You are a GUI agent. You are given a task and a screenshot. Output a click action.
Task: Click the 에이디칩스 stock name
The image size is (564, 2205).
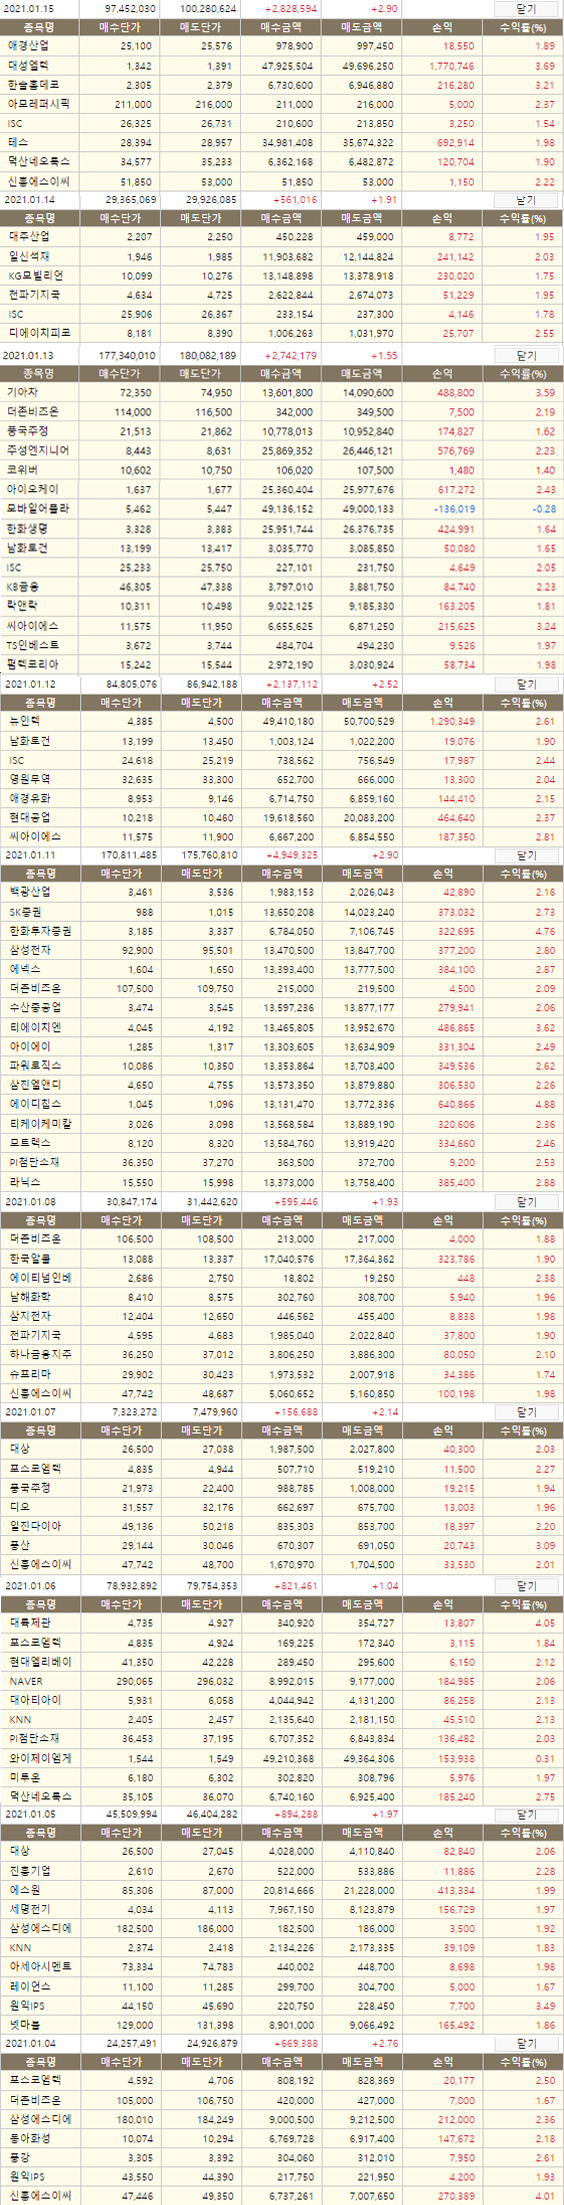[x=32, y=1105]
